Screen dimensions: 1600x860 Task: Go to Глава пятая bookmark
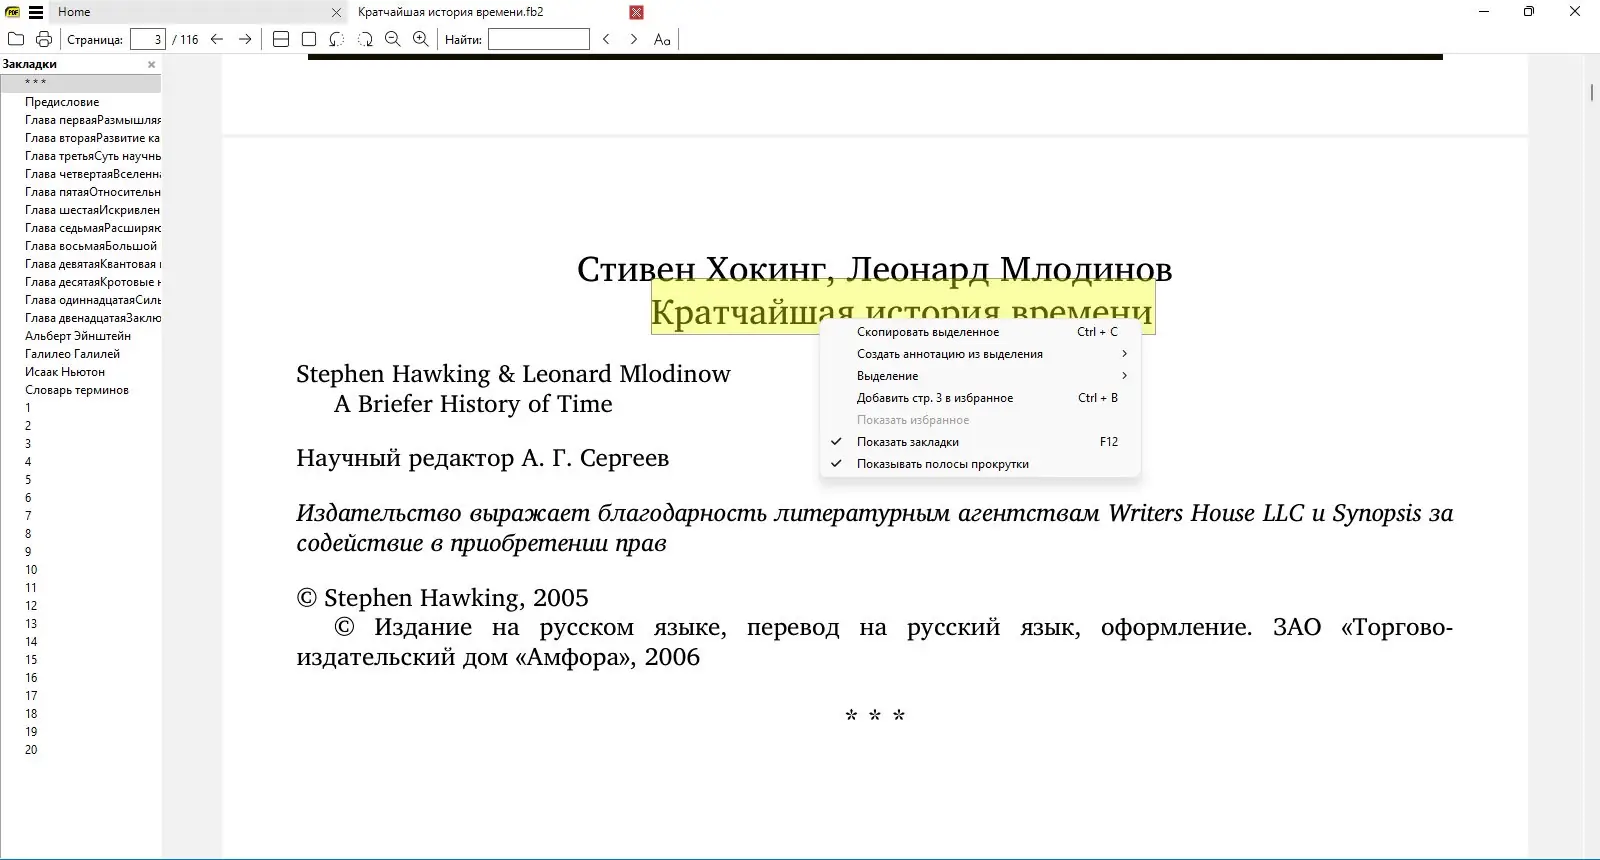pyautogui.click(x=93, y=192)
